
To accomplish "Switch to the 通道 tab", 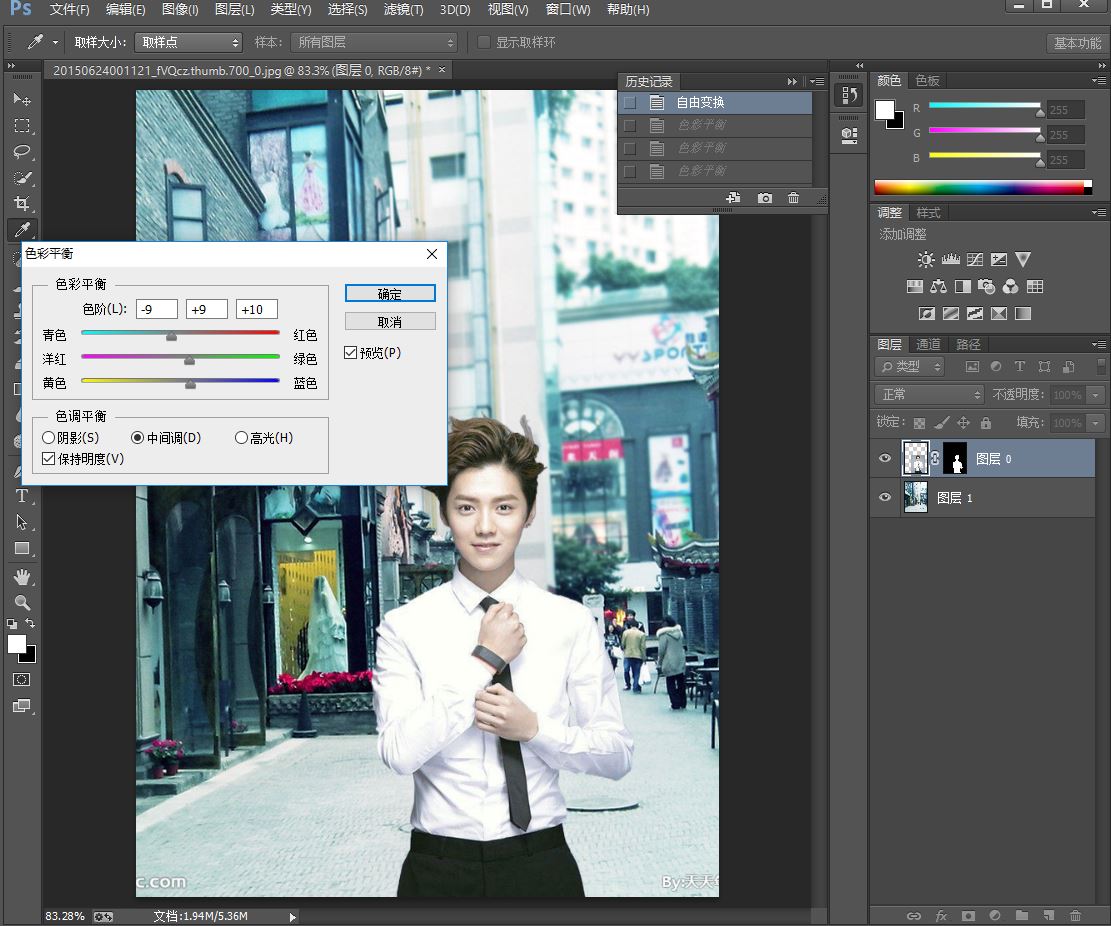I will pos(928,344).
